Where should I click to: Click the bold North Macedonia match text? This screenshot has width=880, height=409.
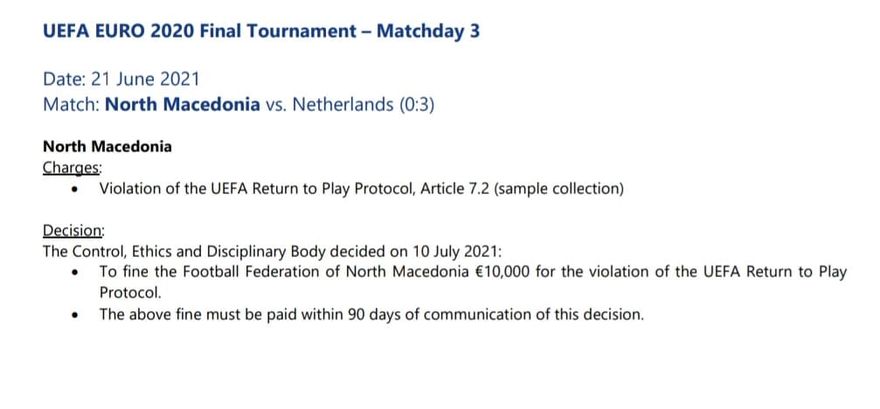(x=183, y=105)
